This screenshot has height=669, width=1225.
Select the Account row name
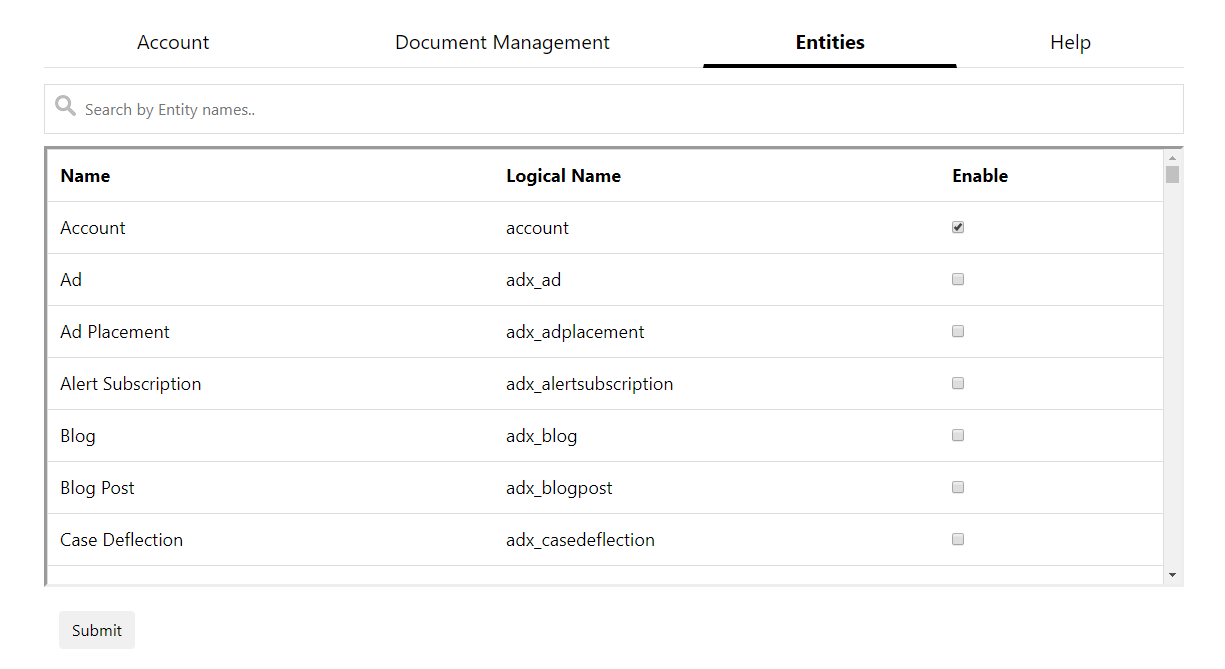point(92,227)
